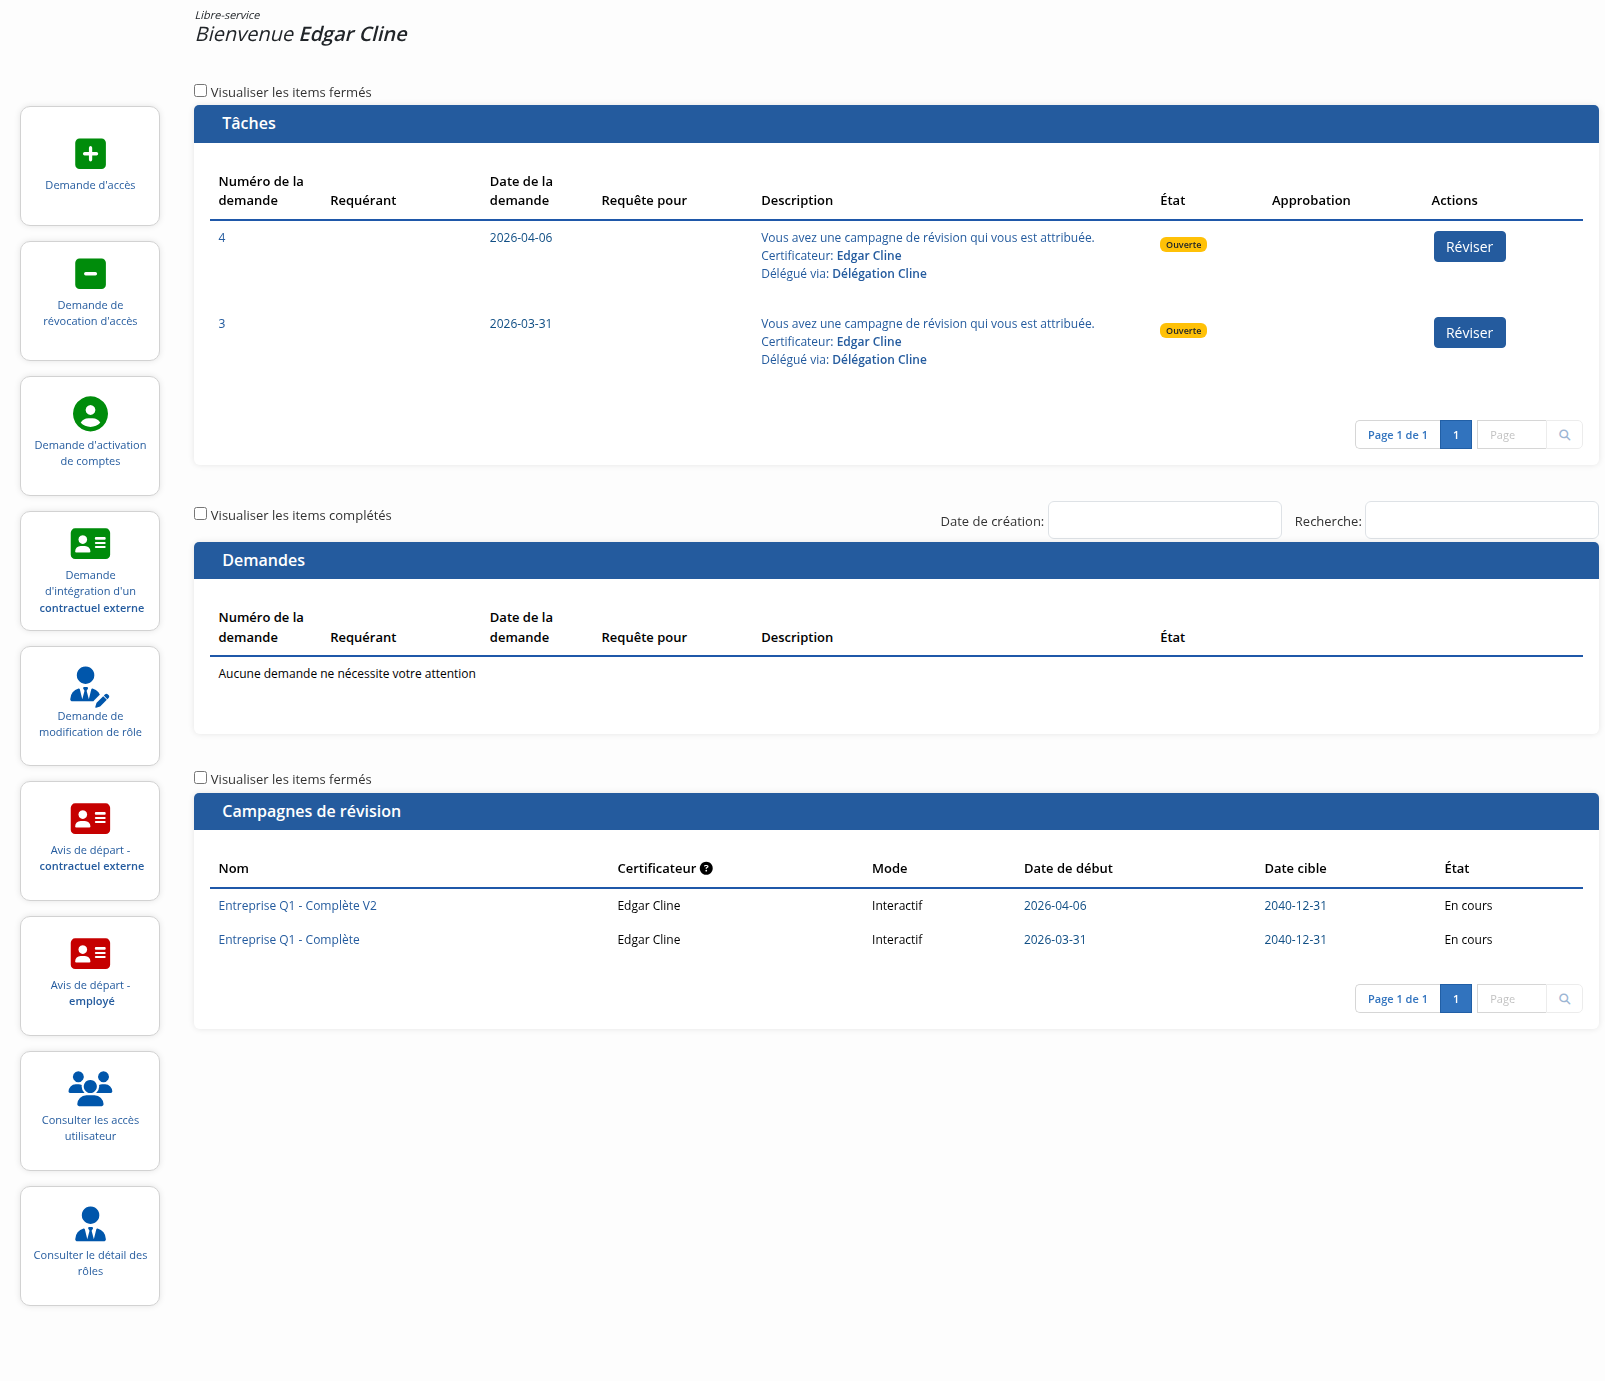Image resolution: width=1605 pixels, height=1381 pixels.
Task: Click Consulter le détail des rôles label
Action: (x=90, y=1263)
